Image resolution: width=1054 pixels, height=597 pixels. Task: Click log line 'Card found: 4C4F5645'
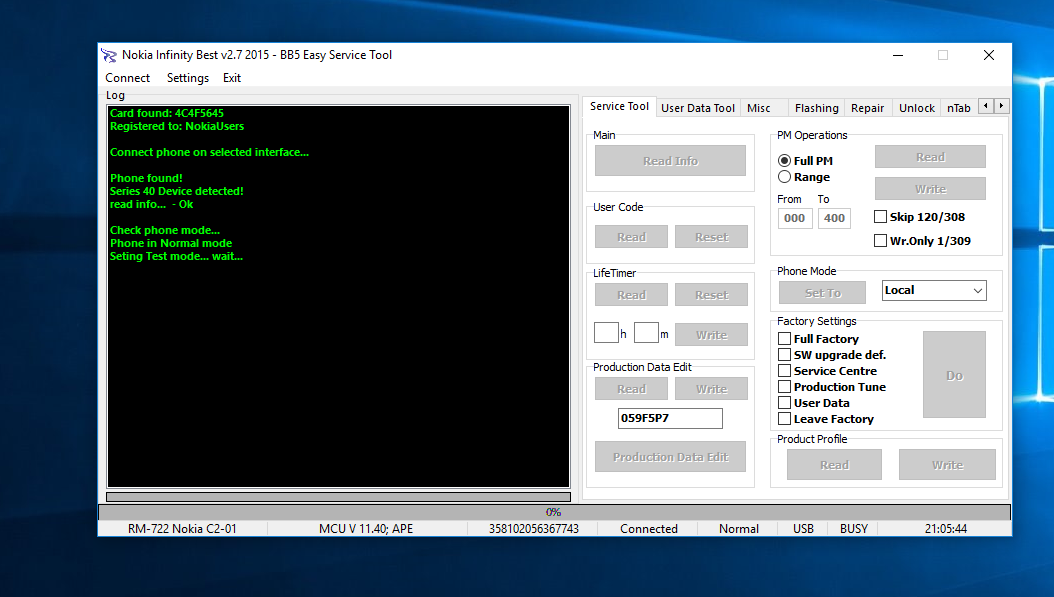[167, 113]
